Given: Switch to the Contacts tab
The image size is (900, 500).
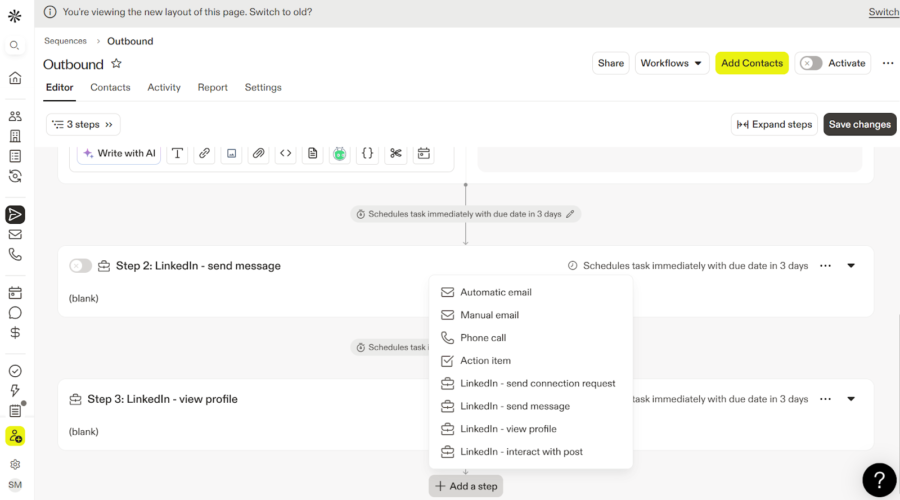Looking at the screenshot, I should [110, 87].
